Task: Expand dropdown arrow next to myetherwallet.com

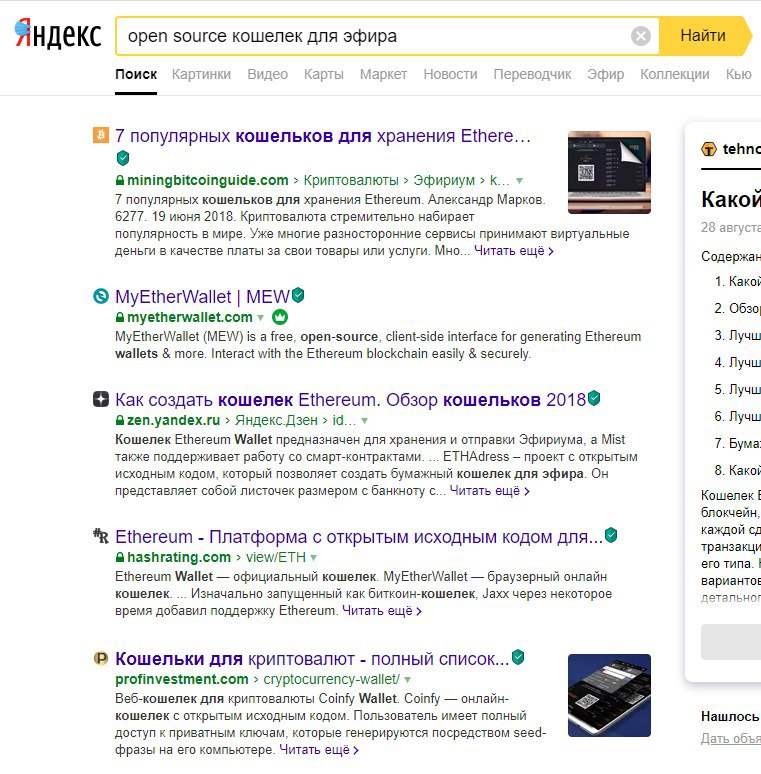Action: (261, 317)
